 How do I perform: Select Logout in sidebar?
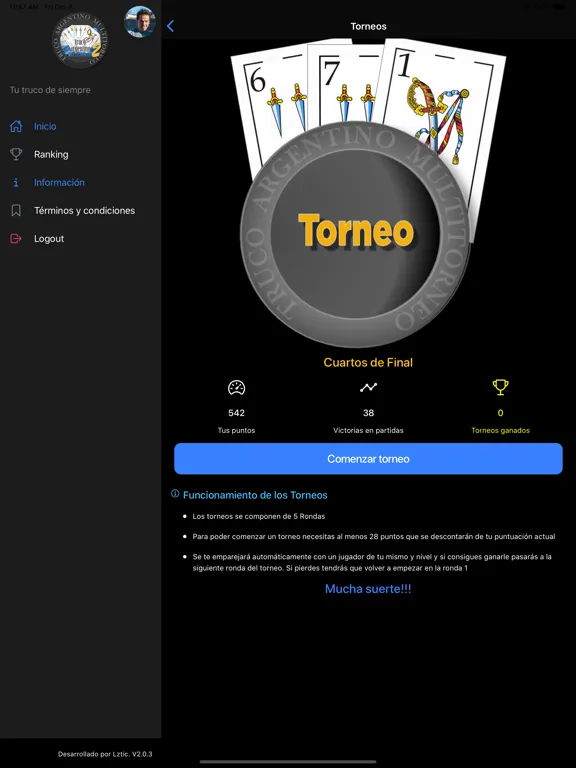(x=49, y=239)
